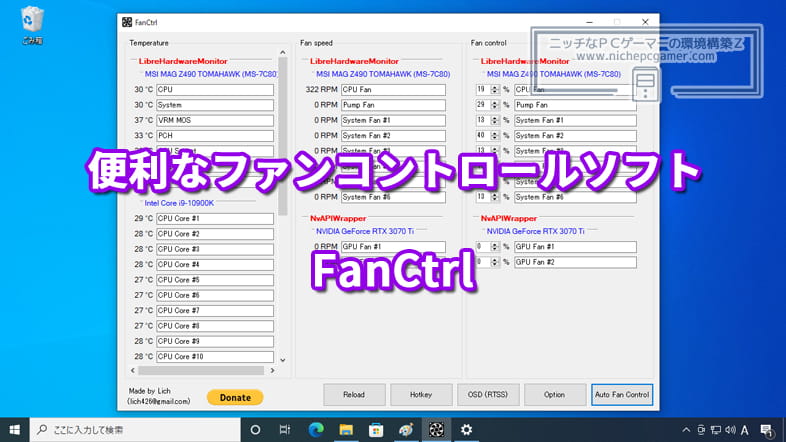The height and width of the screenshot is (442, 786).
Task: Click the VRM MOS temperature name field
Action: 215,120
